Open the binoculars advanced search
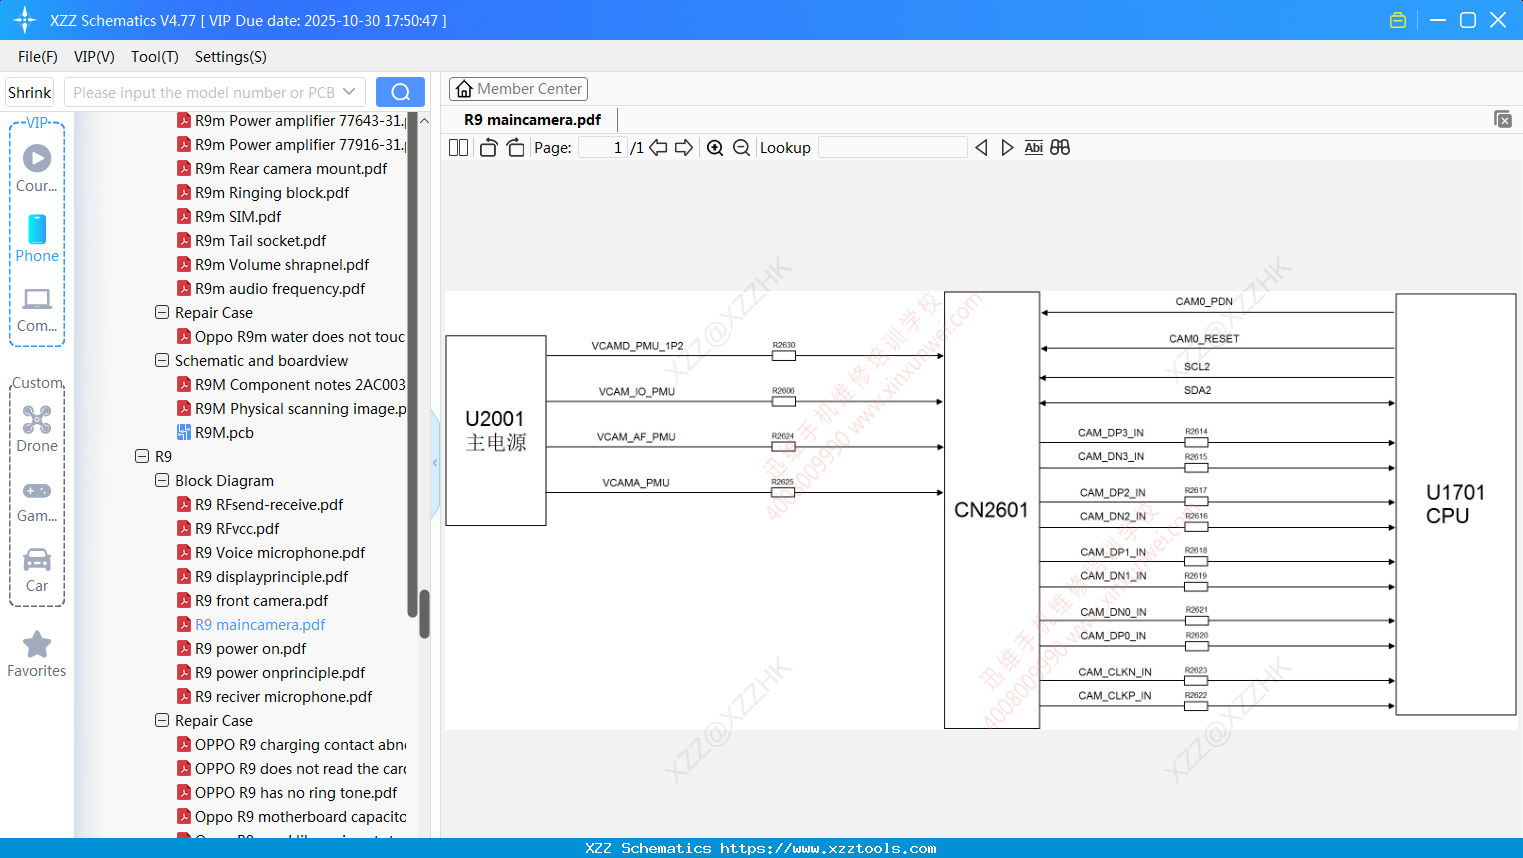Viewport: 1523px width, 858px height. click(x=1060, y=147)
